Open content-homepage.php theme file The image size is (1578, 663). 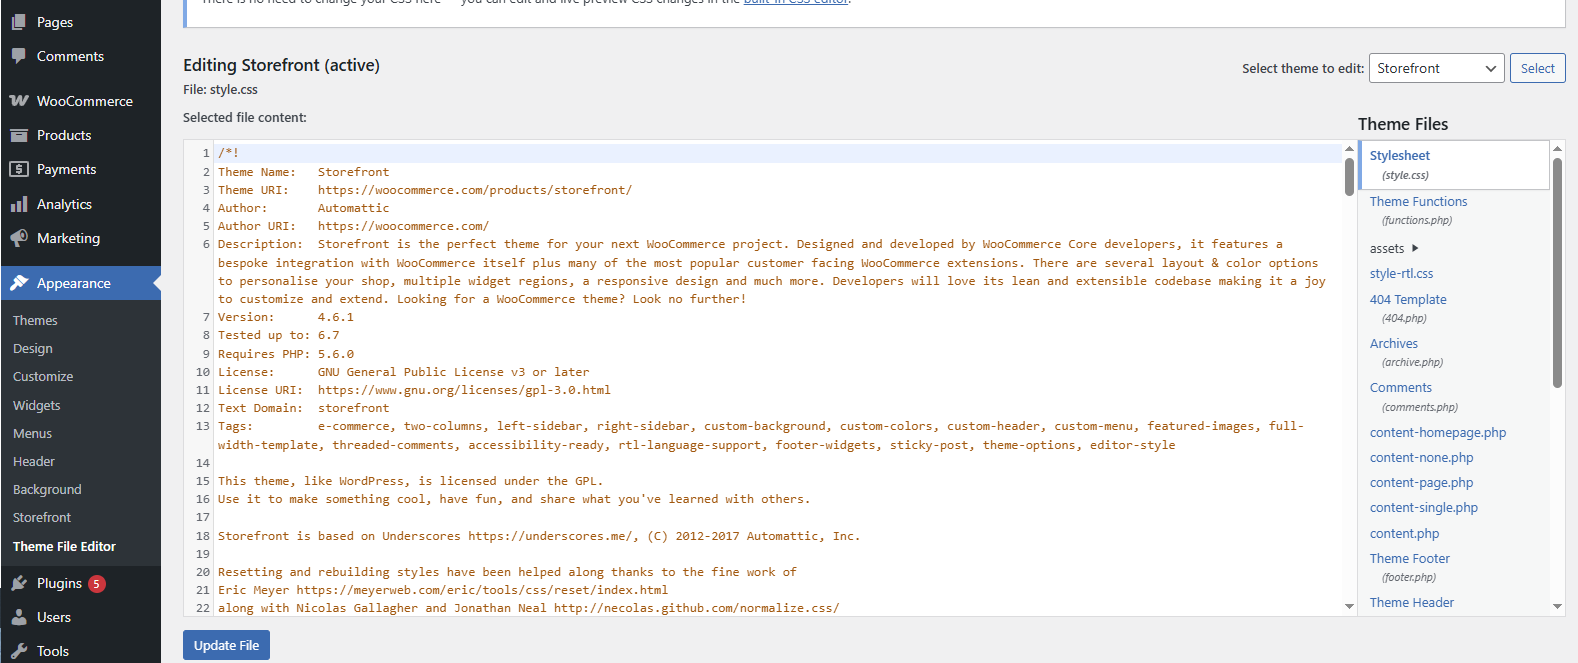tap(1438, 432)
